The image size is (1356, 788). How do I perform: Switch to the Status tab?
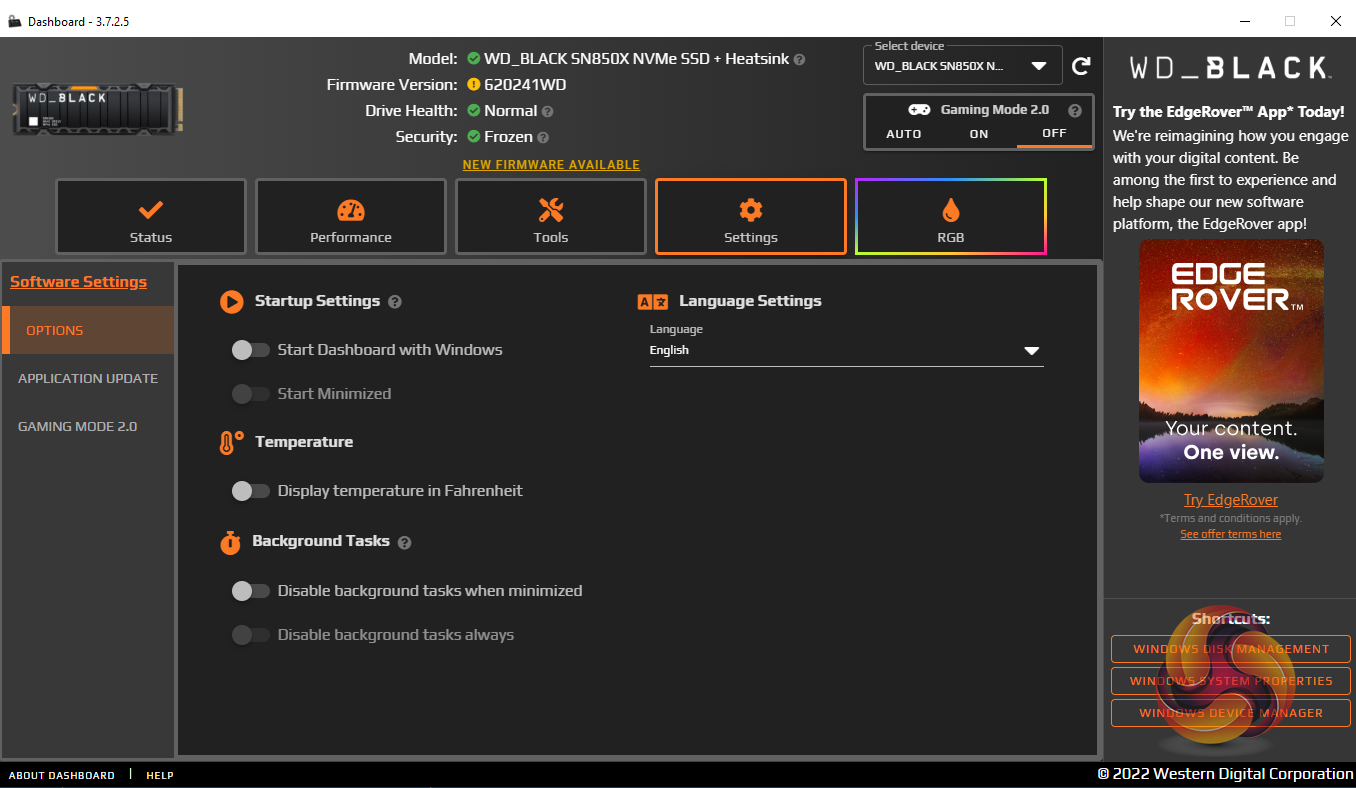coord(151,216)
